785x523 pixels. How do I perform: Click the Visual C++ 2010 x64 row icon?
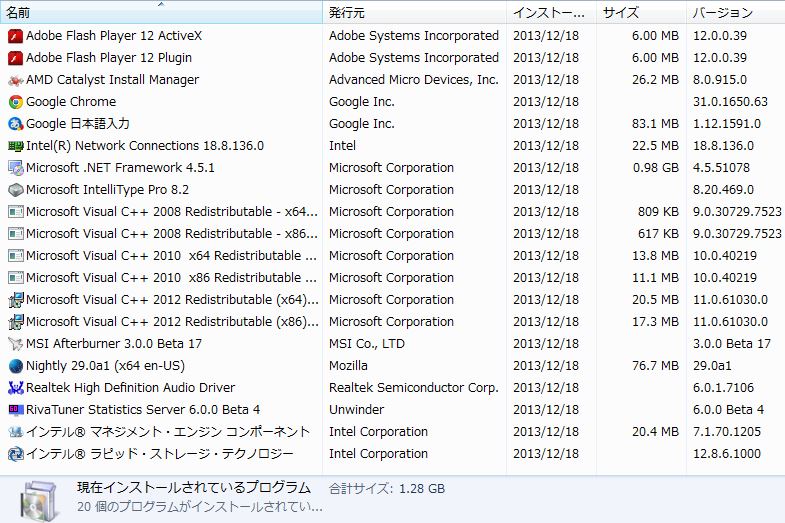(x=16, y=256)
